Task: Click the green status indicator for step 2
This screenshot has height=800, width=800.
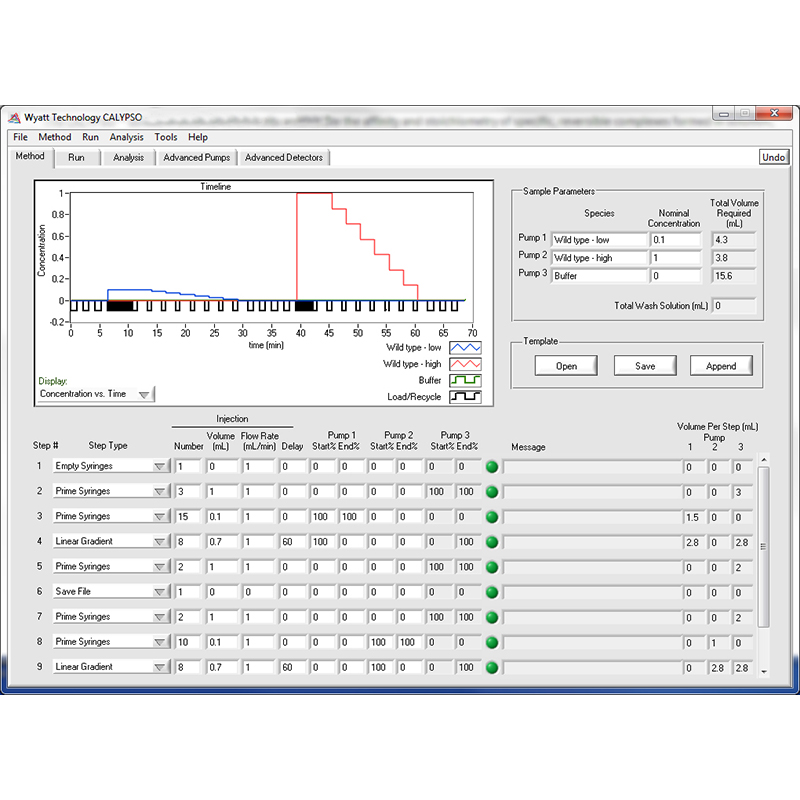Action: click(x=492, y=492)
